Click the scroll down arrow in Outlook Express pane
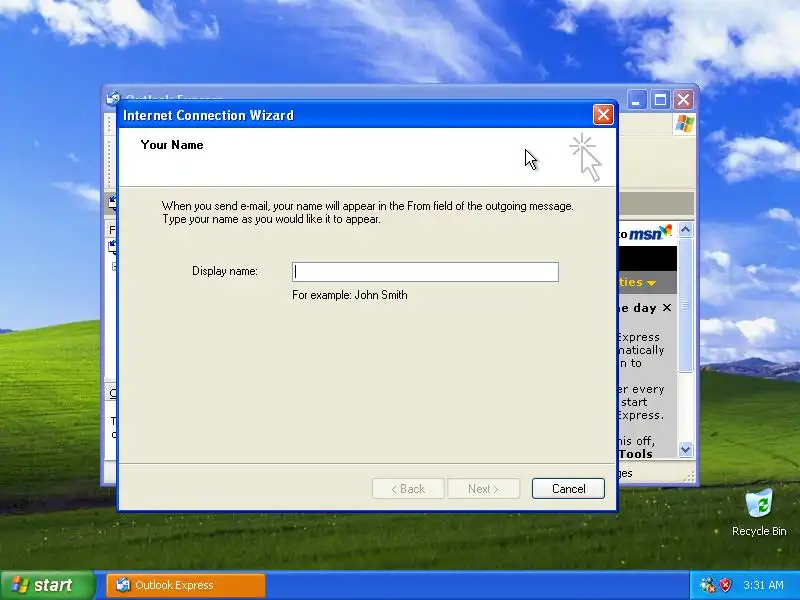 685,449
